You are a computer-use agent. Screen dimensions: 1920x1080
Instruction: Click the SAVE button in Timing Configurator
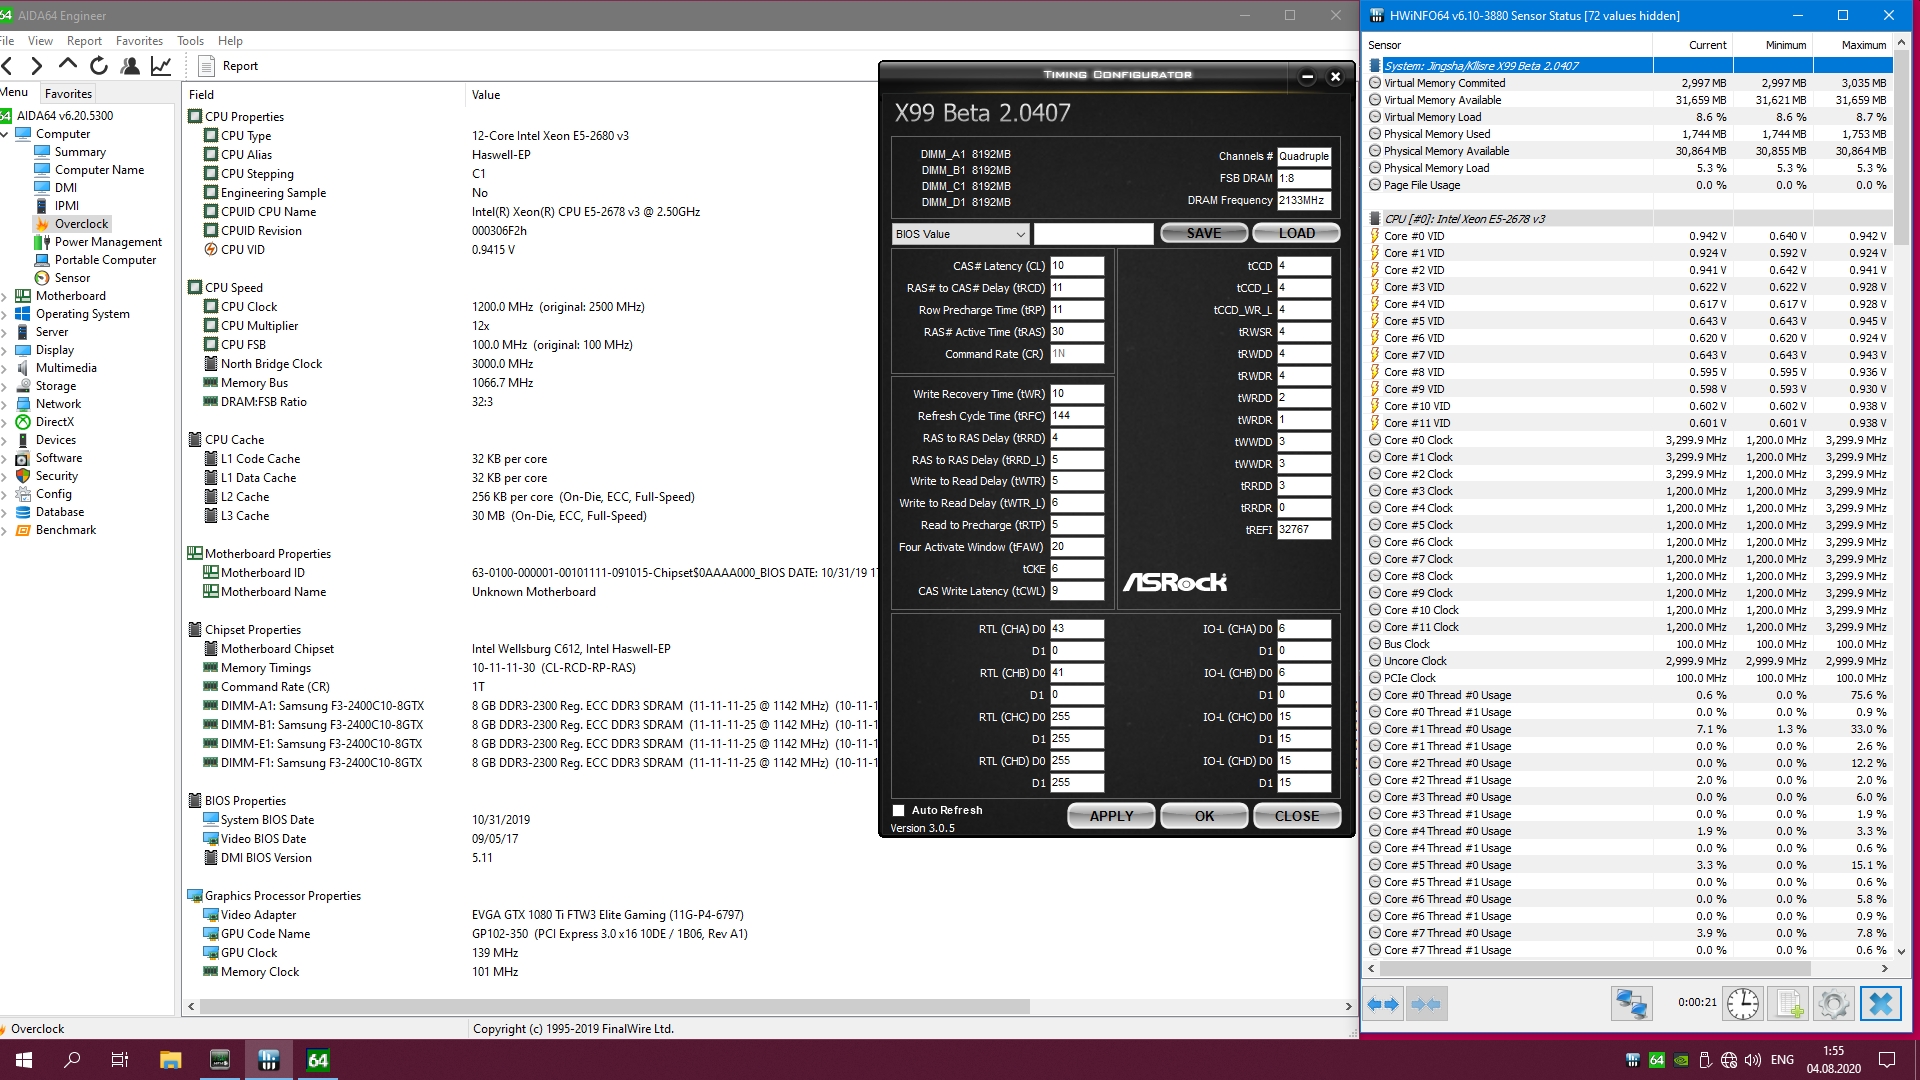[x=1203, y=233]
